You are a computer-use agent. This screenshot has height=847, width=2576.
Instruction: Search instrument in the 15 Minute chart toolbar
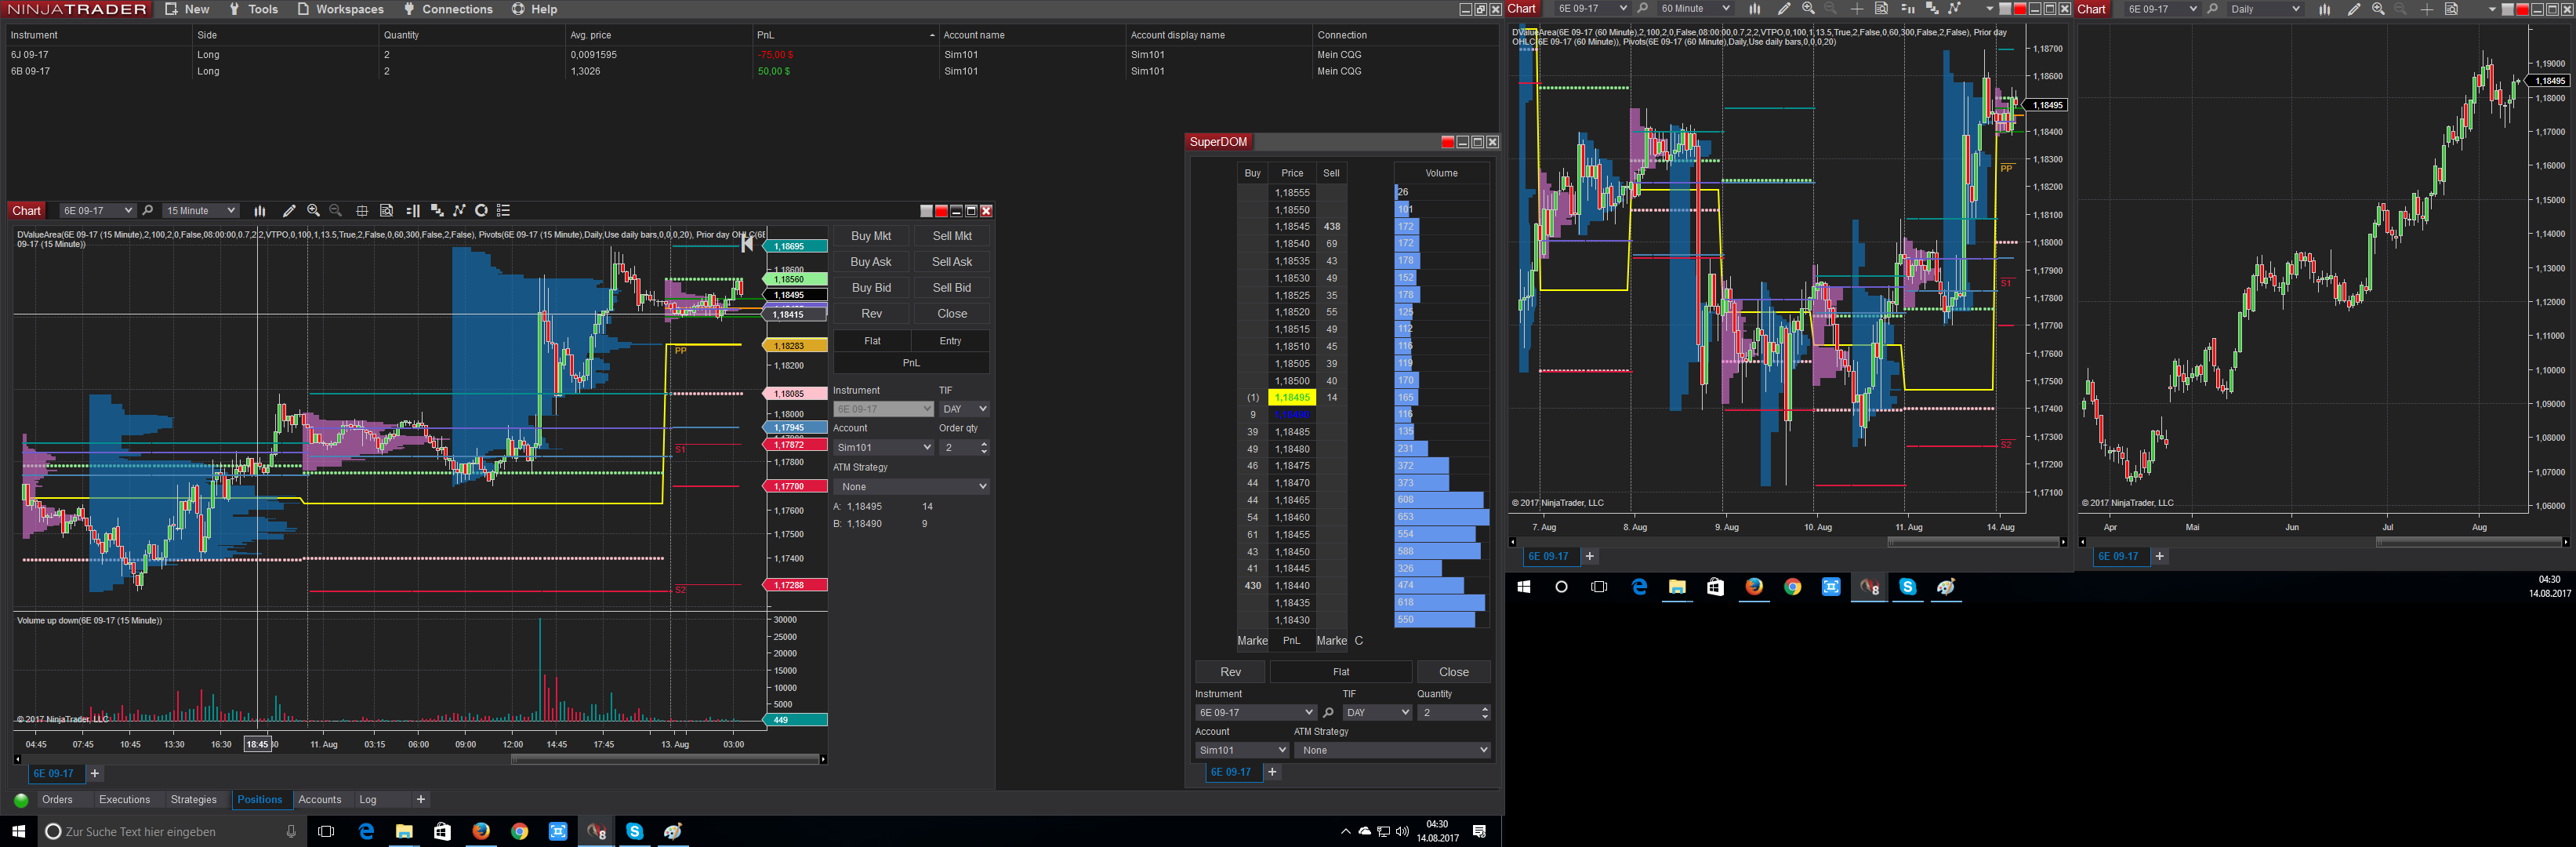click(148, 211)
